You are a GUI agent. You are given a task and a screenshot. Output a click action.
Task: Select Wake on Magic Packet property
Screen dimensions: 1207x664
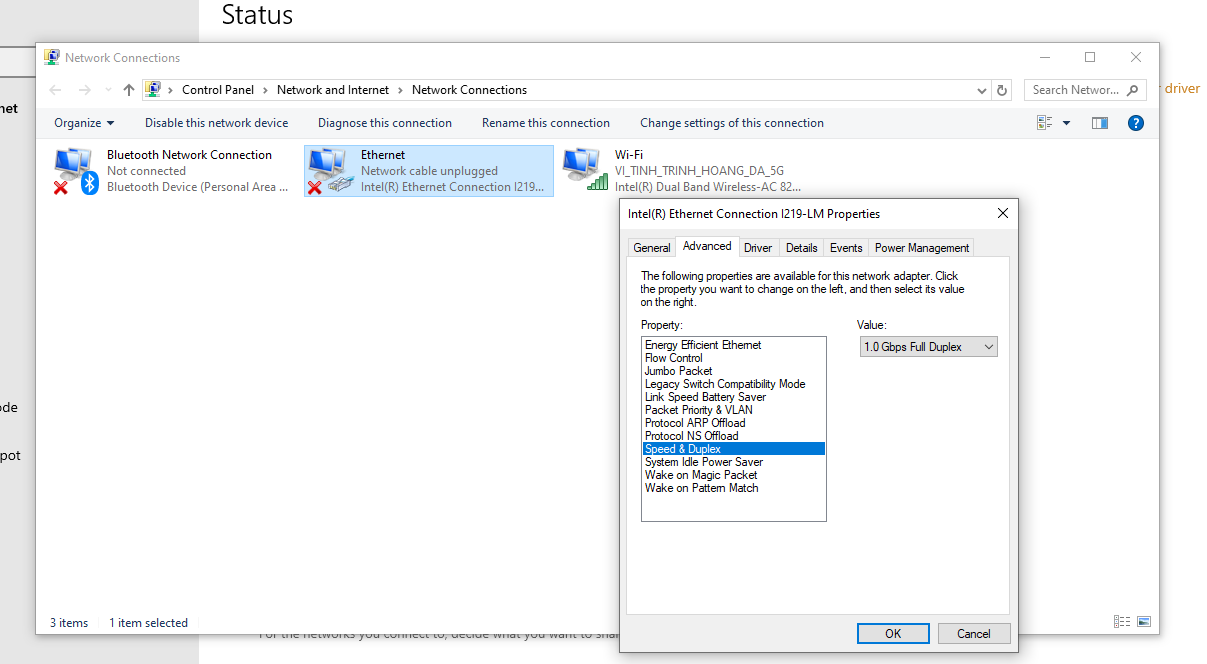pos(701,475)
